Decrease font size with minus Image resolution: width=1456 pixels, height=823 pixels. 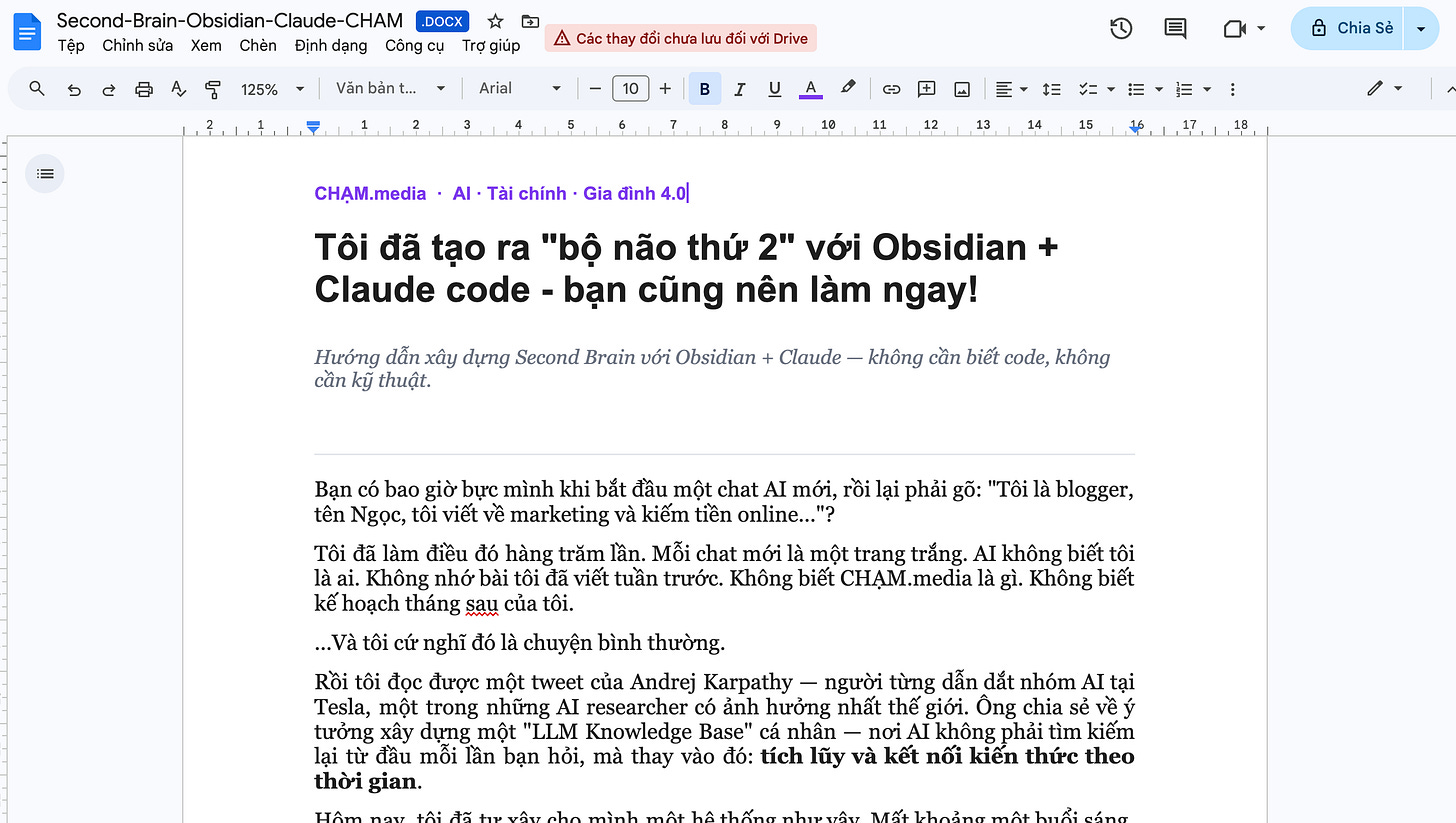(595, 89)
